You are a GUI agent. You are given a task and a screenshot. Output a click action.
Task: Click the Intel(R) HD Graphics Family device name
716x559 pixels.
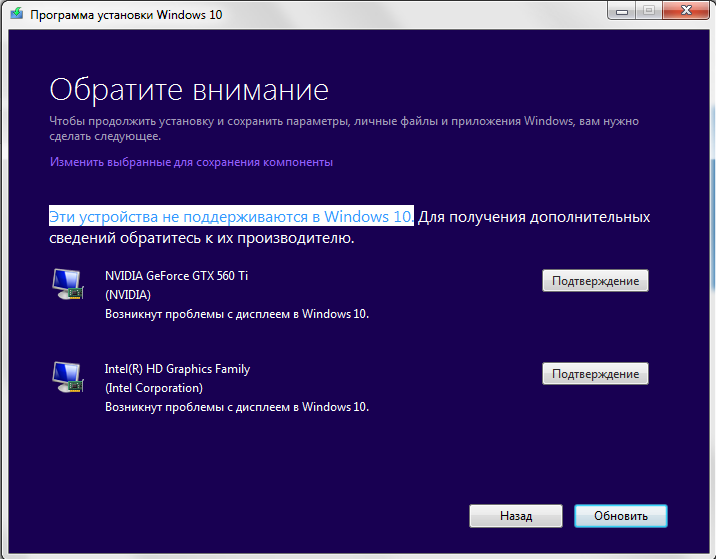pos(178,369)
